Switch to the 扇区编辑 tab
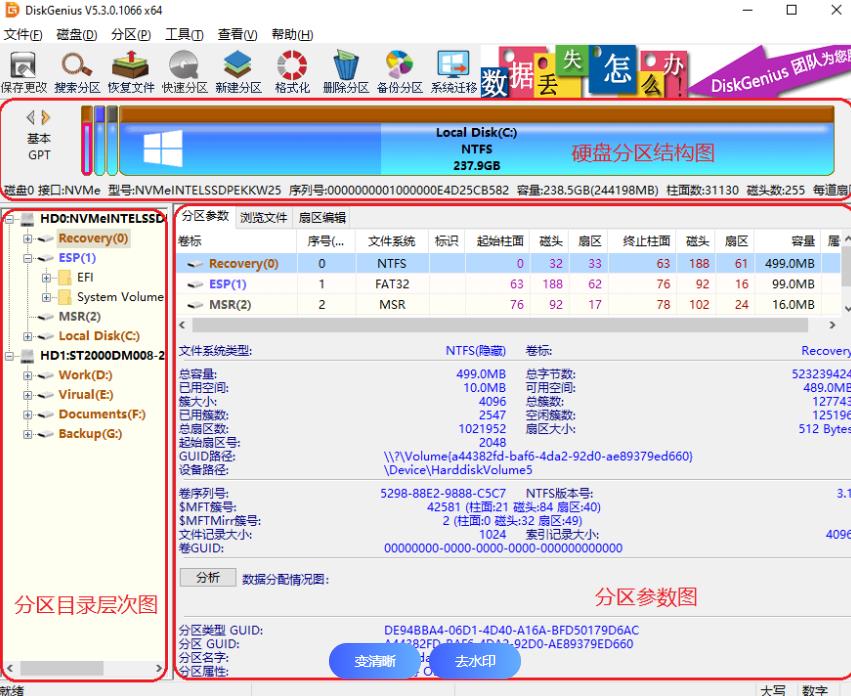851x696 pixels. click(x=320, y=217)
